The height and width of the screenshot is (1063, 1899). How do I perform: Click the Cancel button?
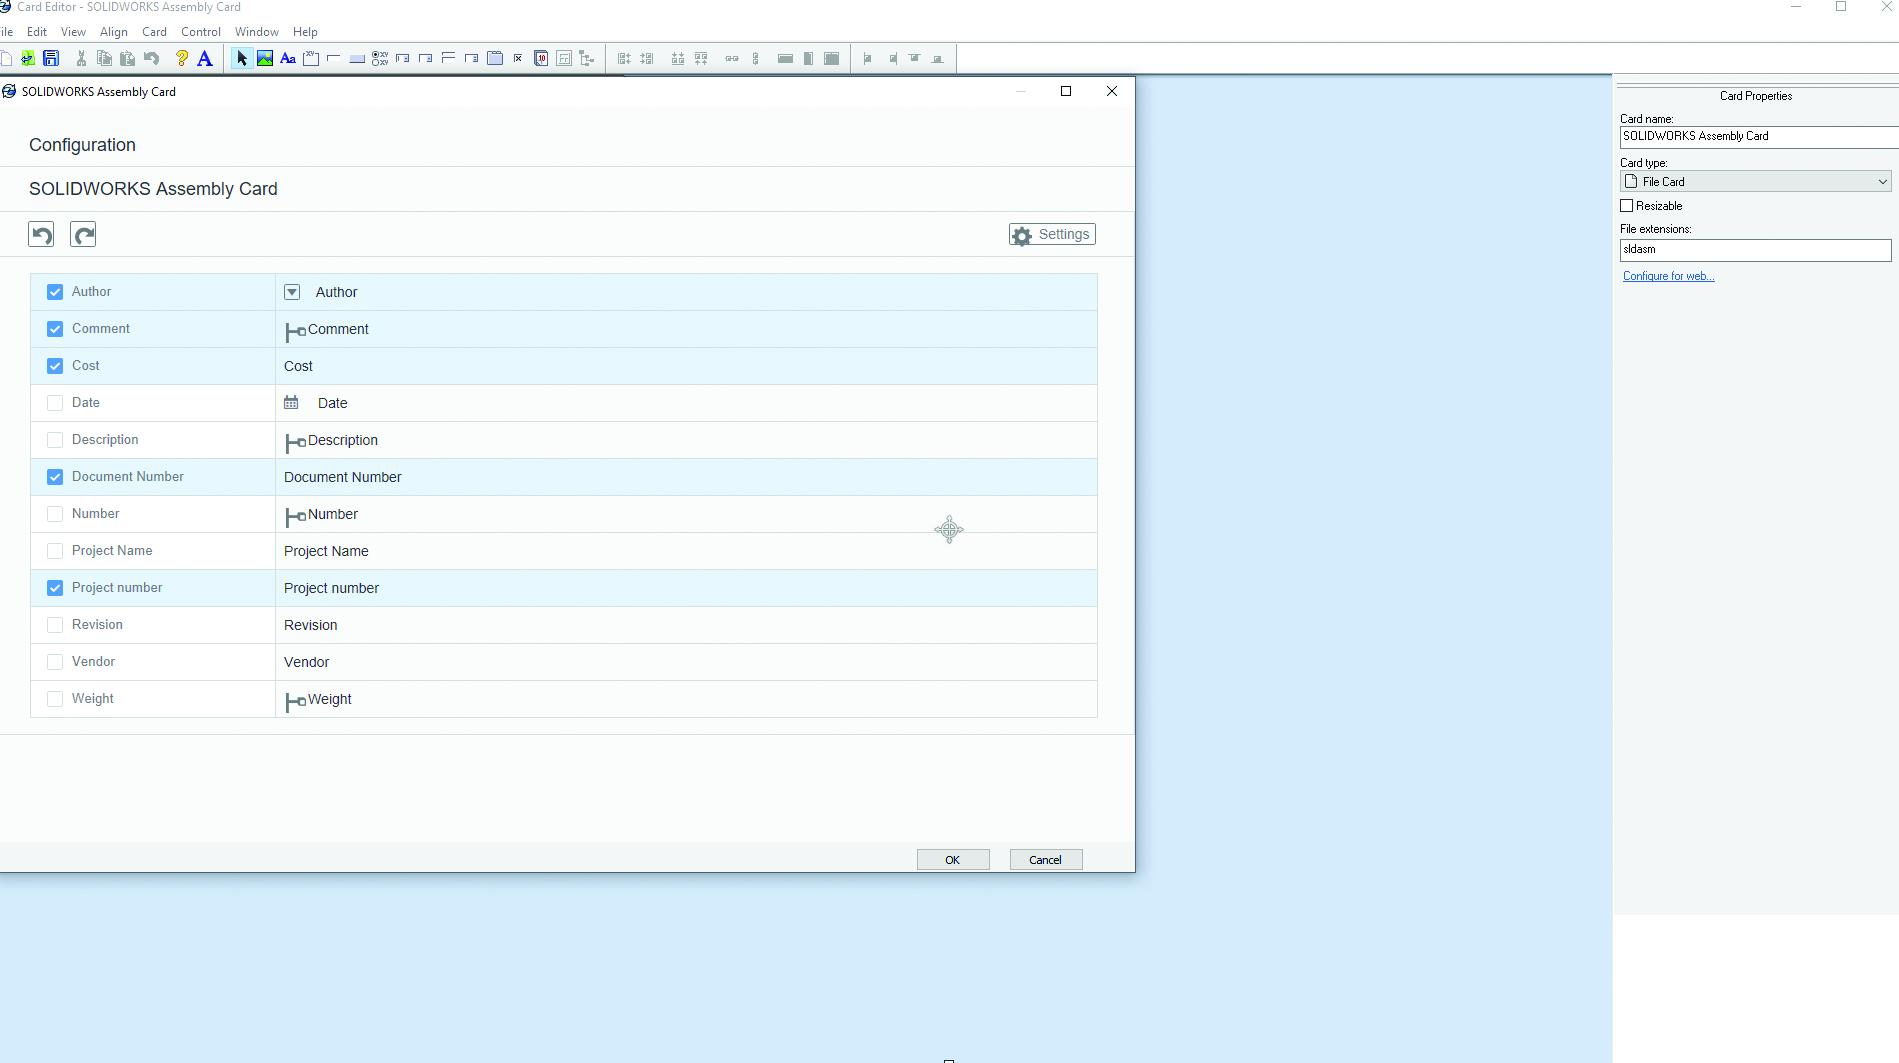point(1046,860)
